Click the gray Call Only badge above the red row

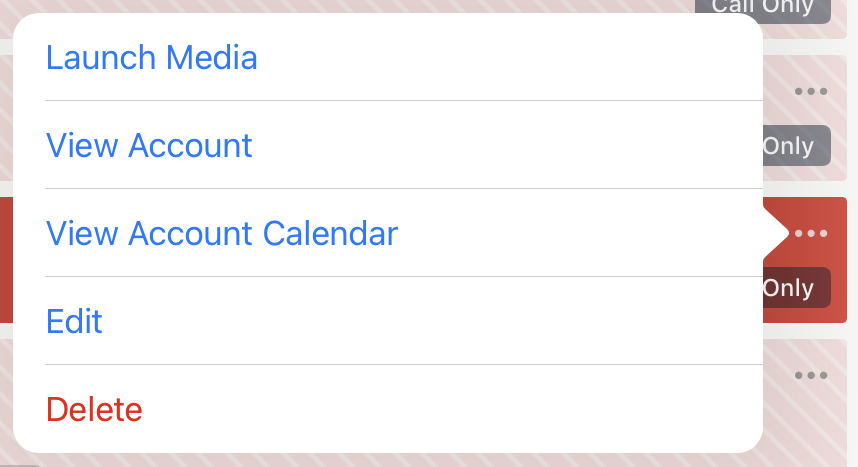(x=796, y=146)
